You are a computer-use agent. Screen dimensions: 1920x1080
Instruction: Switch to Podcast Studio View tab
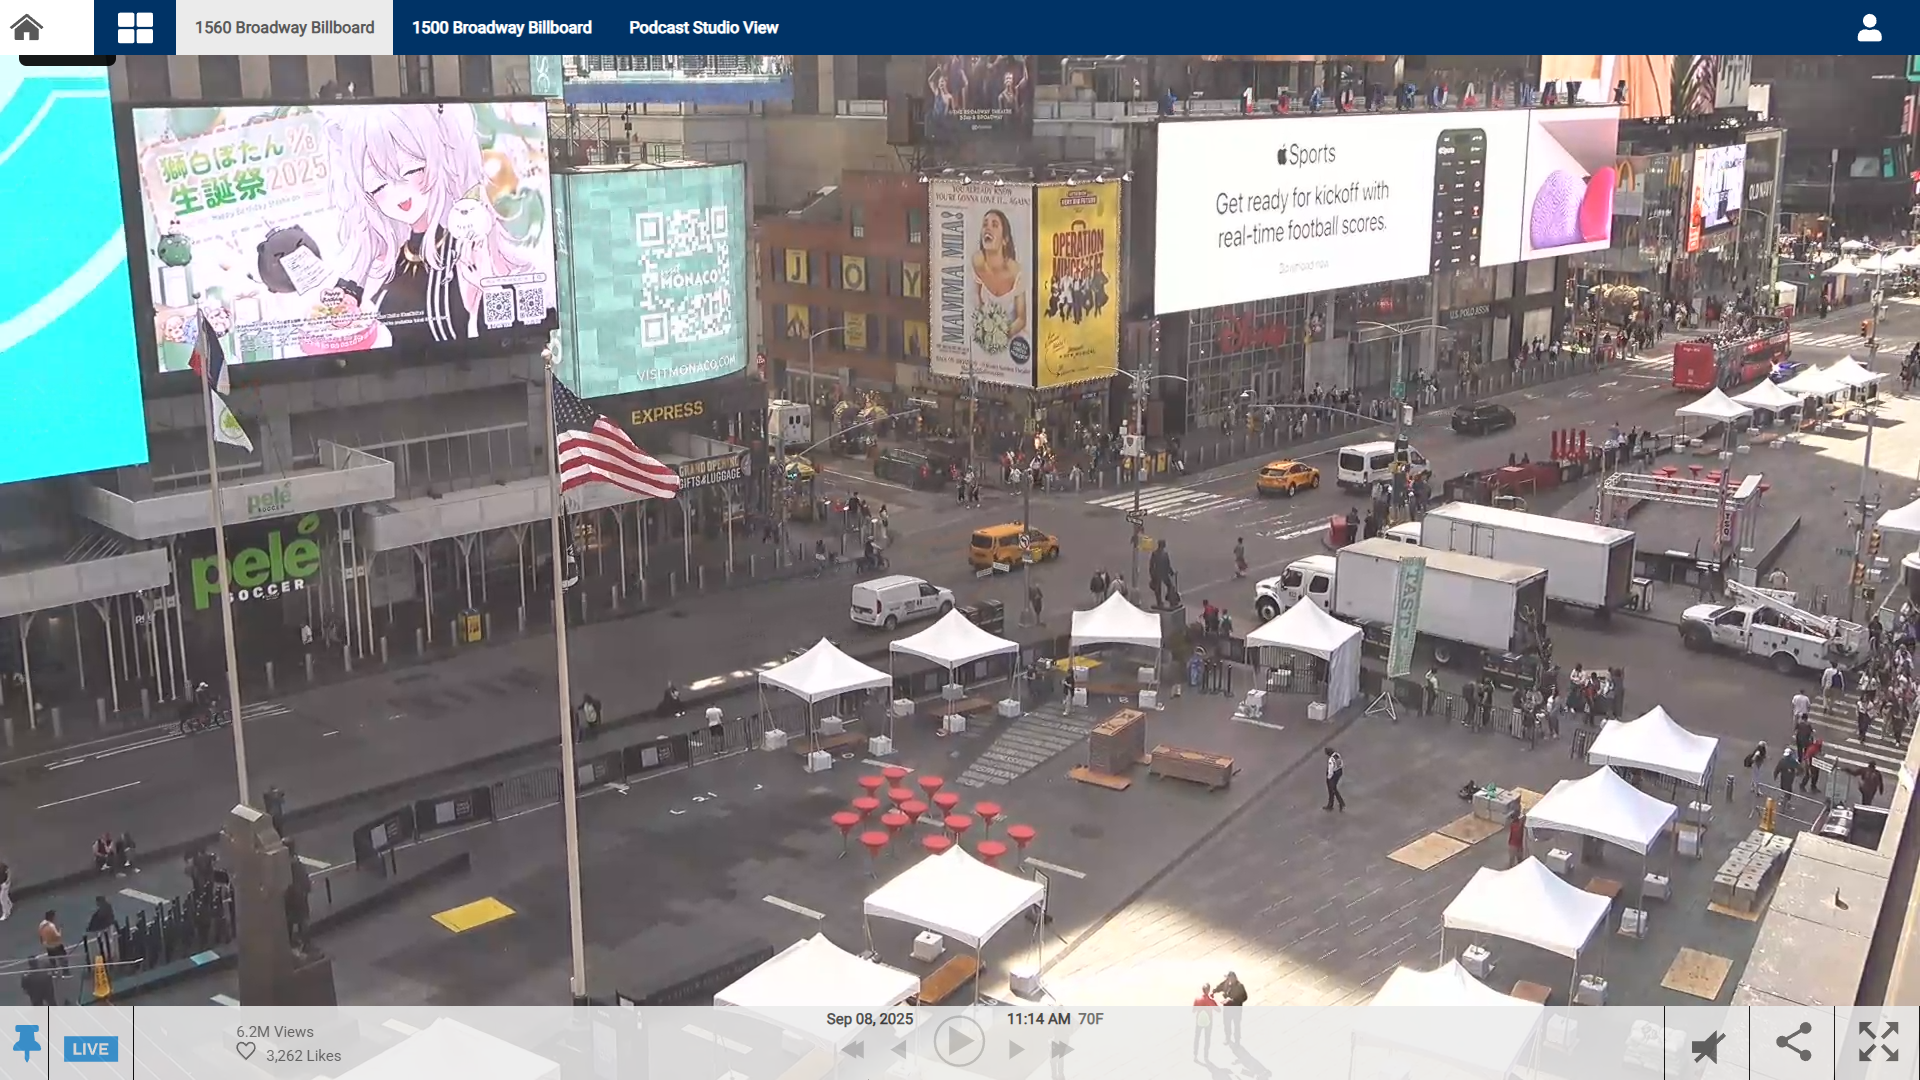(x=703, y=27)
